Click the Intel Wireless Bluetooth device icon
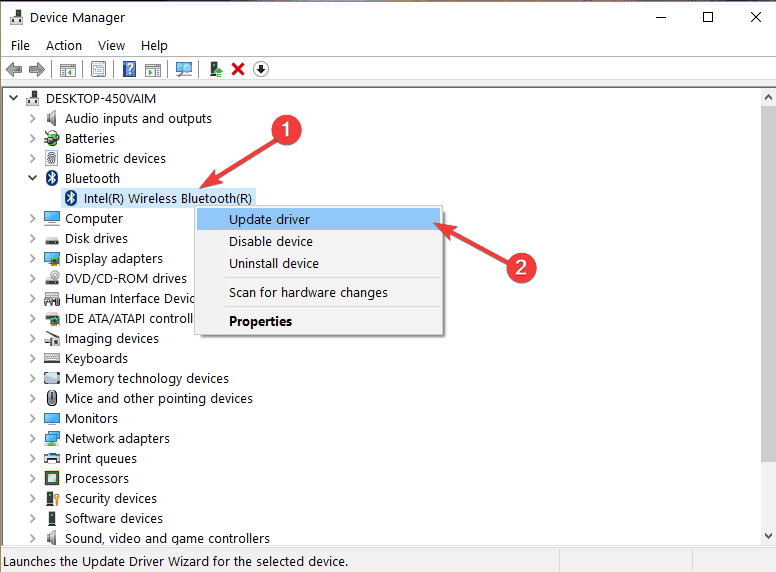 [x=71, y=198]
